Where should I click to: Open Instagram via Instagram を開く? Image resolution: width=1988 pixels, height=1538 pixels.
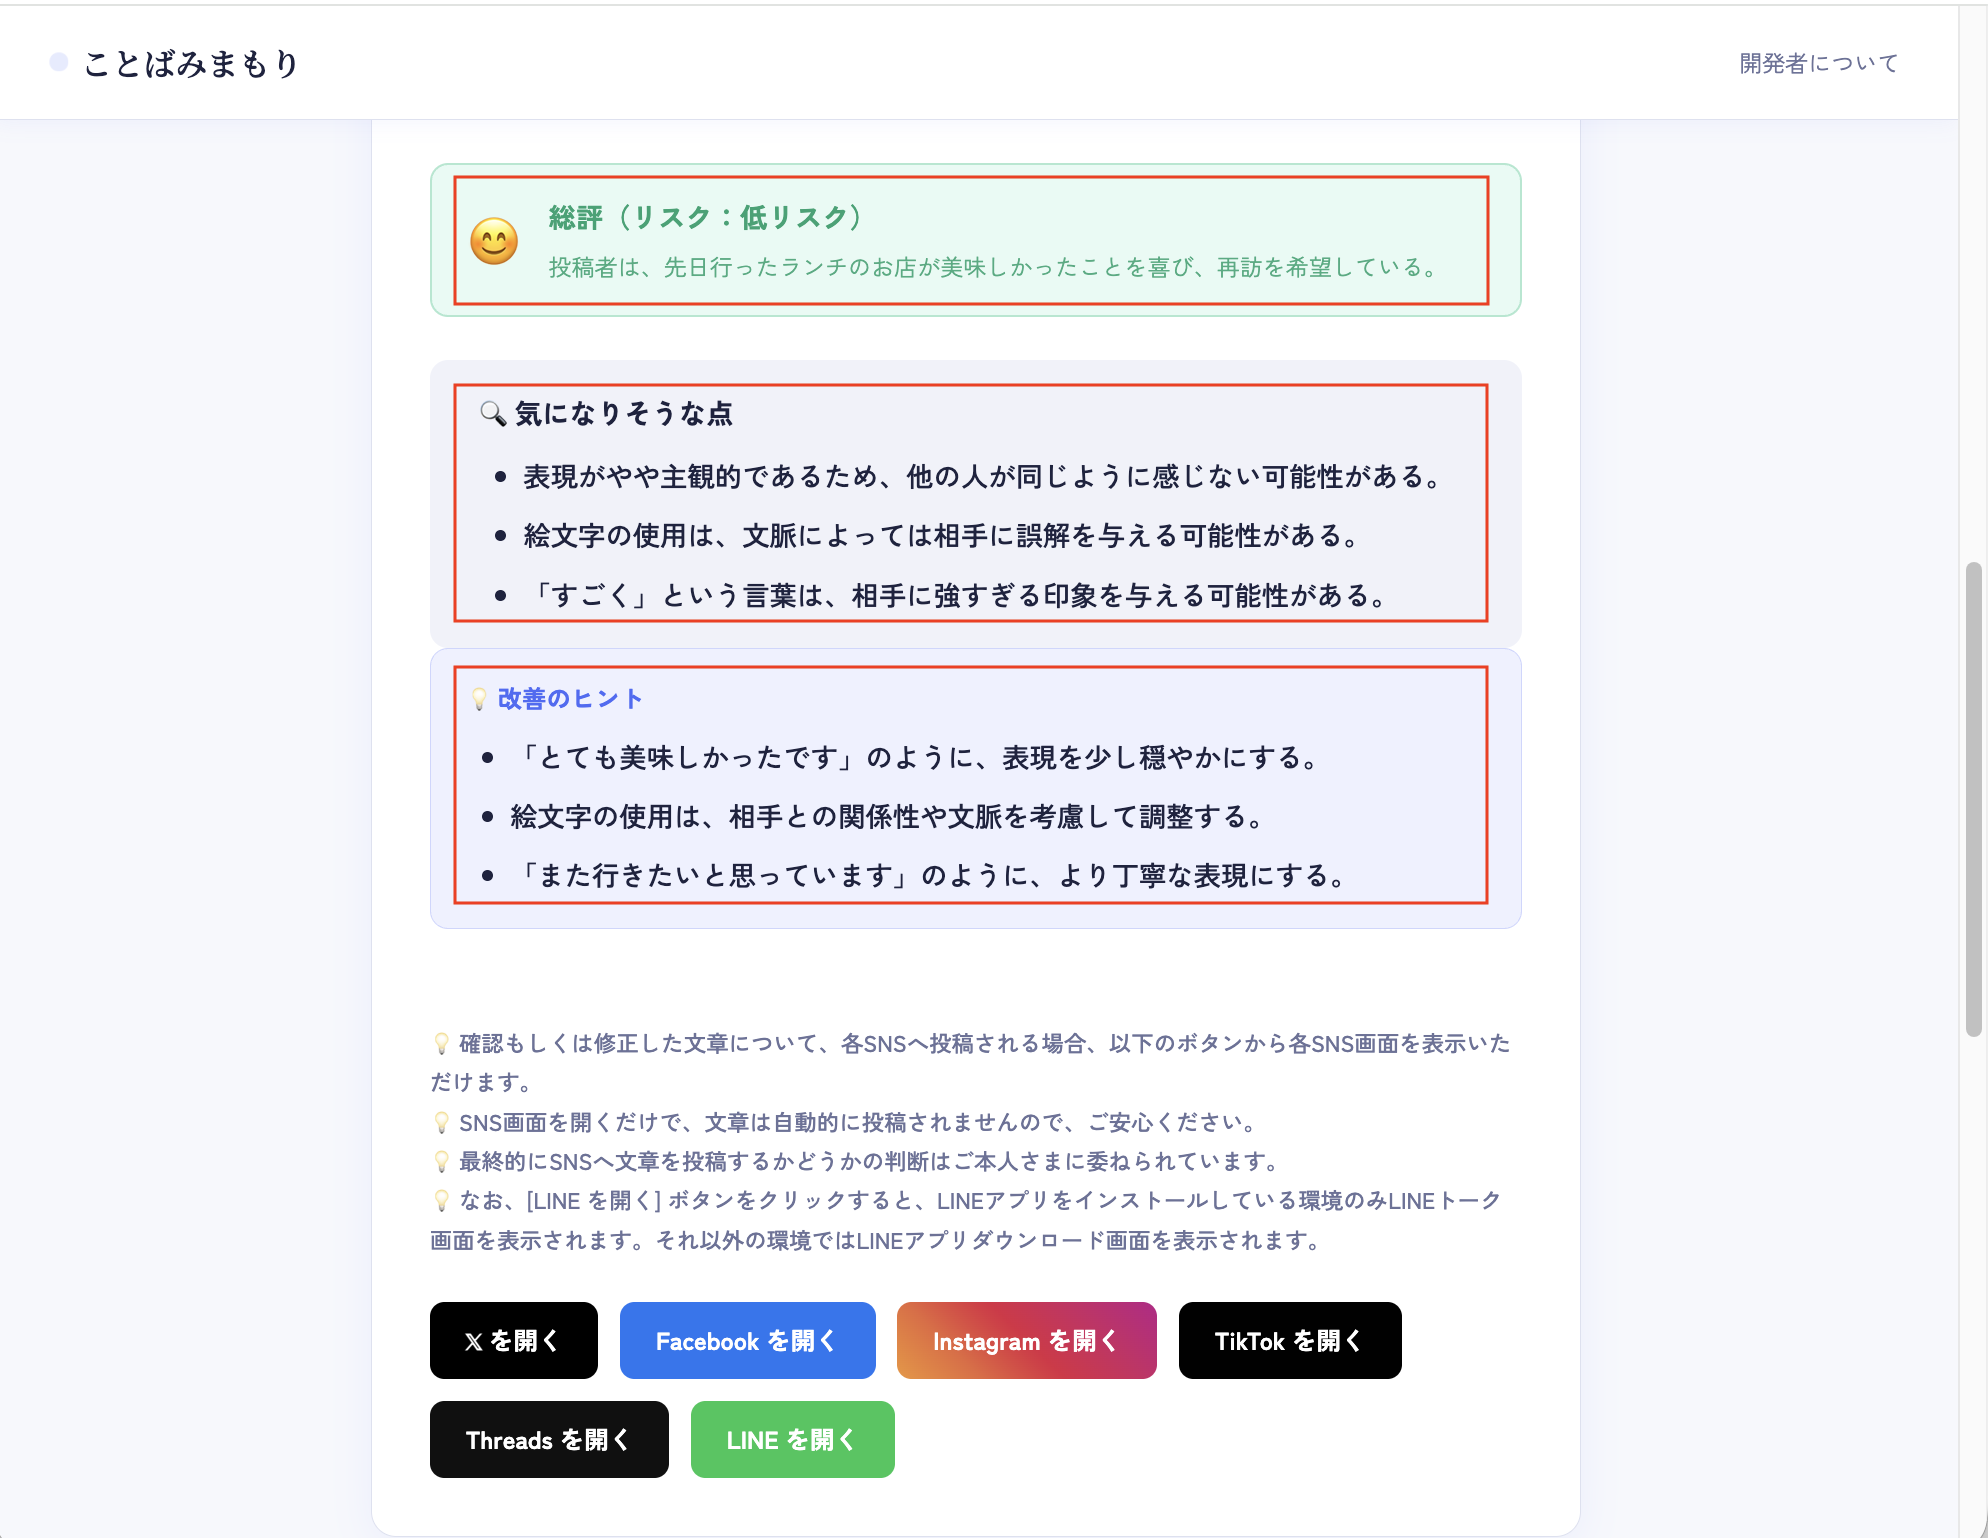pyautogui.click(x=1026, y=1340)
